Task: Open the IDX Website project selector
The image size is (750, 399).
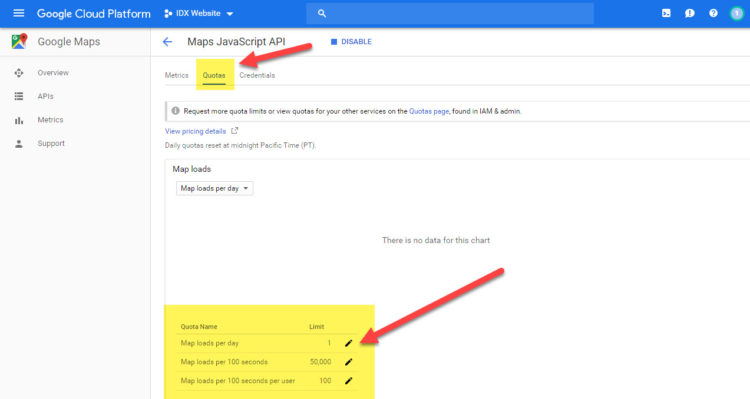Action: coord(199,13)
